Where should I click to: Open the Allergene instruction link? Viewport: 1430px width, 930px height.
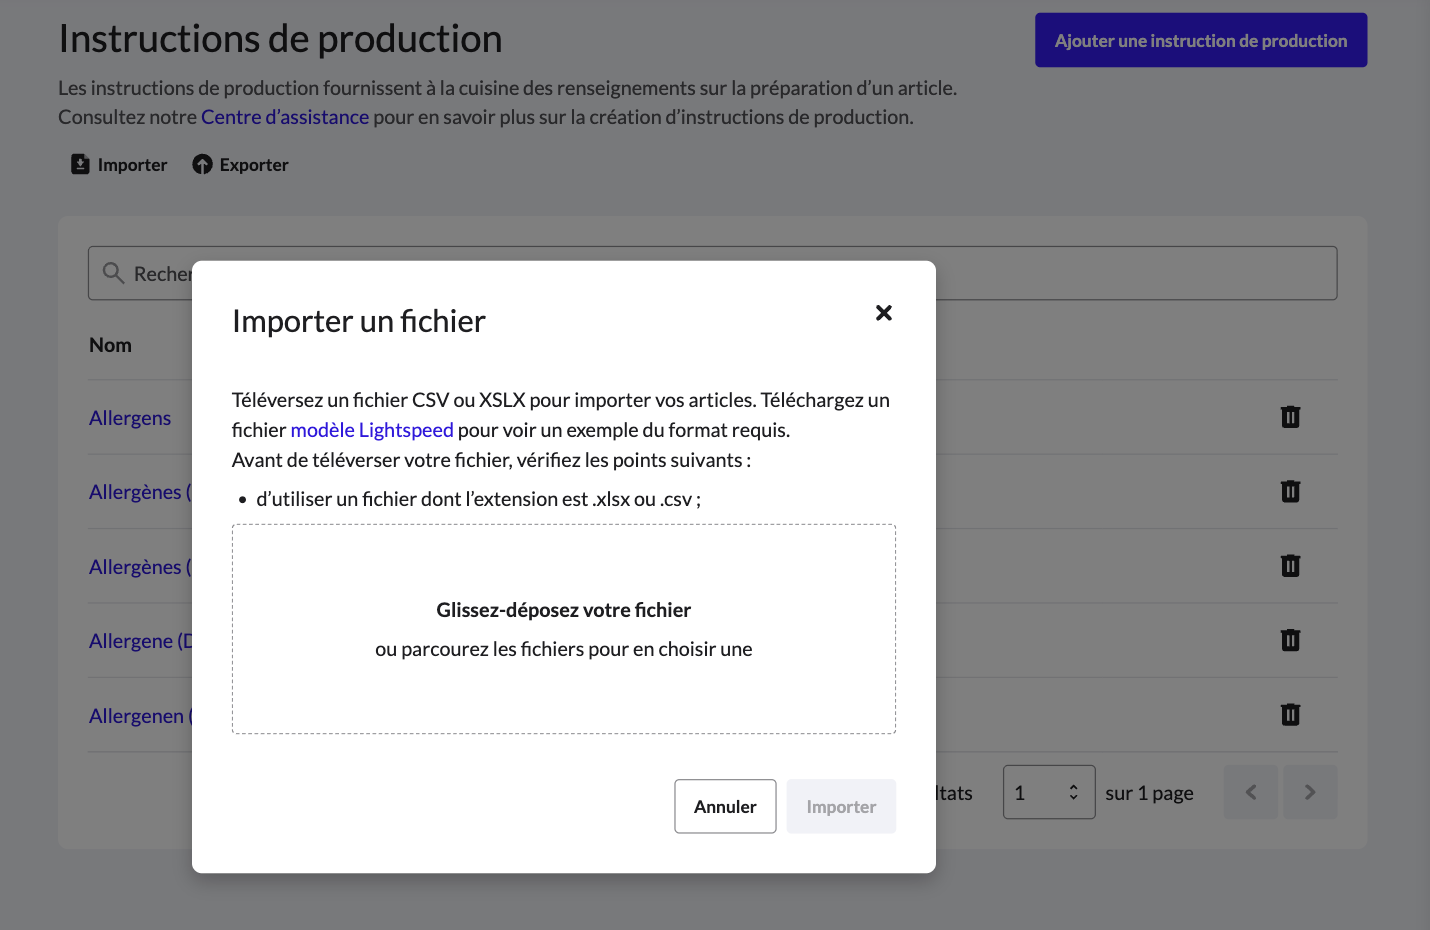point(141,641)
